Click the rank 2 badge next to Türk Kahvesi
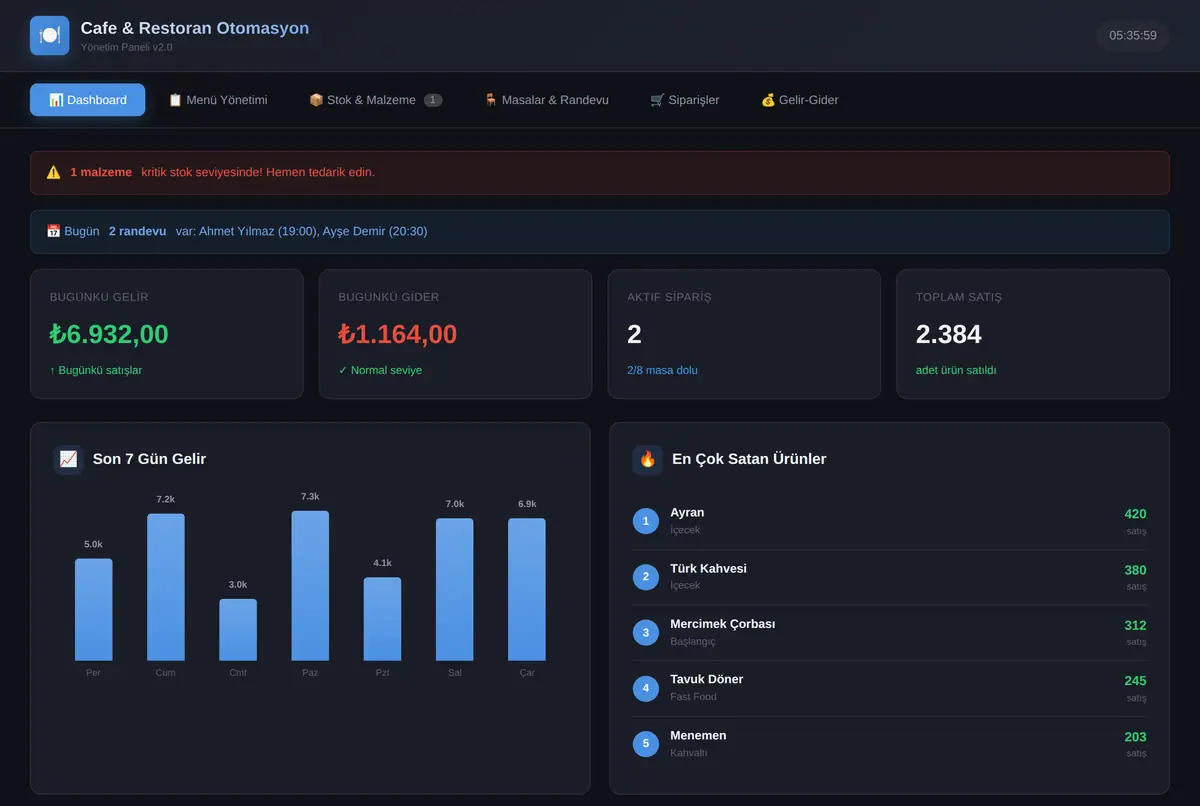Image resolution: width=1200 pixels, height=806 pixels. point(646,577)
